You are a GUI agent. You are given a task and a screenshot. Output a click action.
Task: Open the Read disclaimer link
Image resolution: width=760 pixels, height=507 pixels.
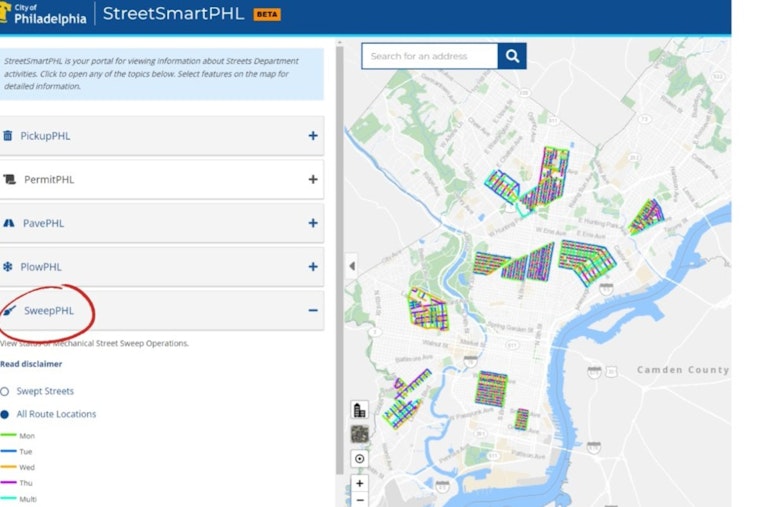point(31,364)
